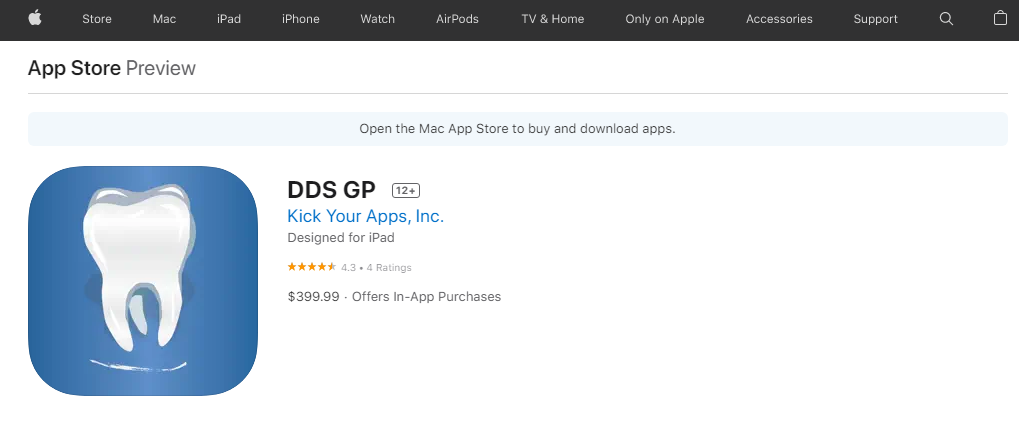
Task: Click the Designed for iPad label
Action: [341, 238]
